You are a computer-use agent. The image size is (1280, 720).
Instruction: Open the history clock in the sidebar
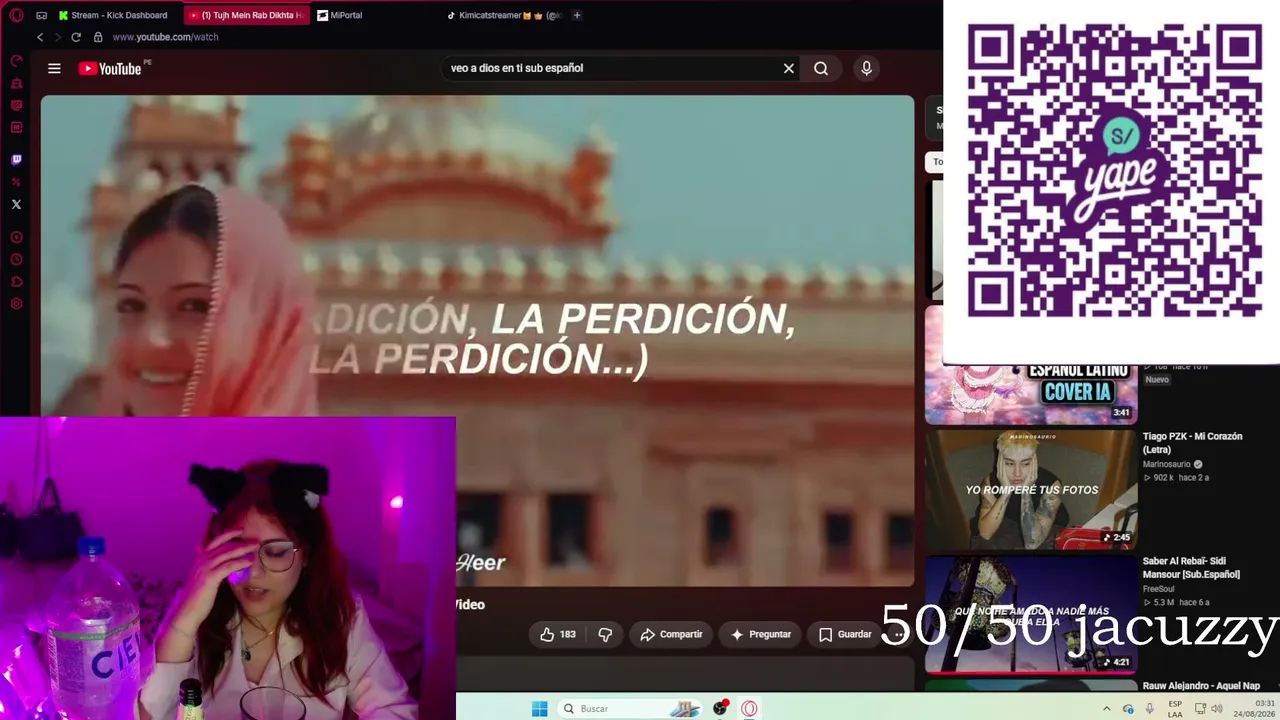(x=16, y=259)
